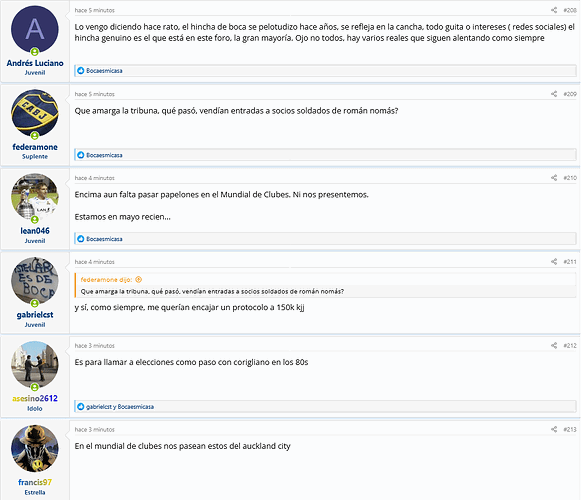Viewport: 581px width, 500px height.
Task: Click share icon on post #212
Action: [554, 345]
